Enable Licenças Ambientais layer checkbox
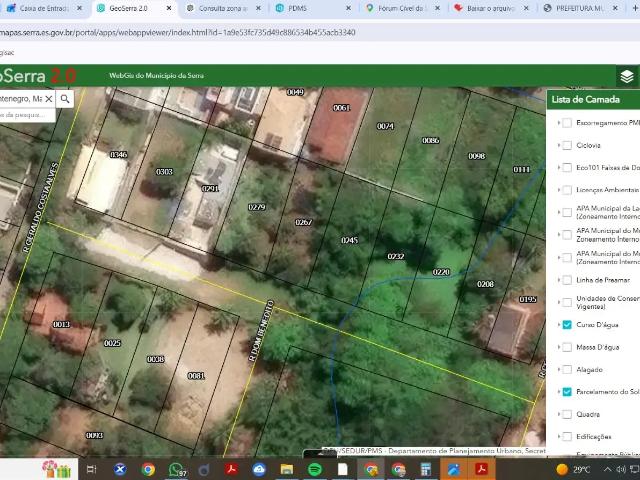The width and height of the screenshot is (640, 480). click(567, 190)
